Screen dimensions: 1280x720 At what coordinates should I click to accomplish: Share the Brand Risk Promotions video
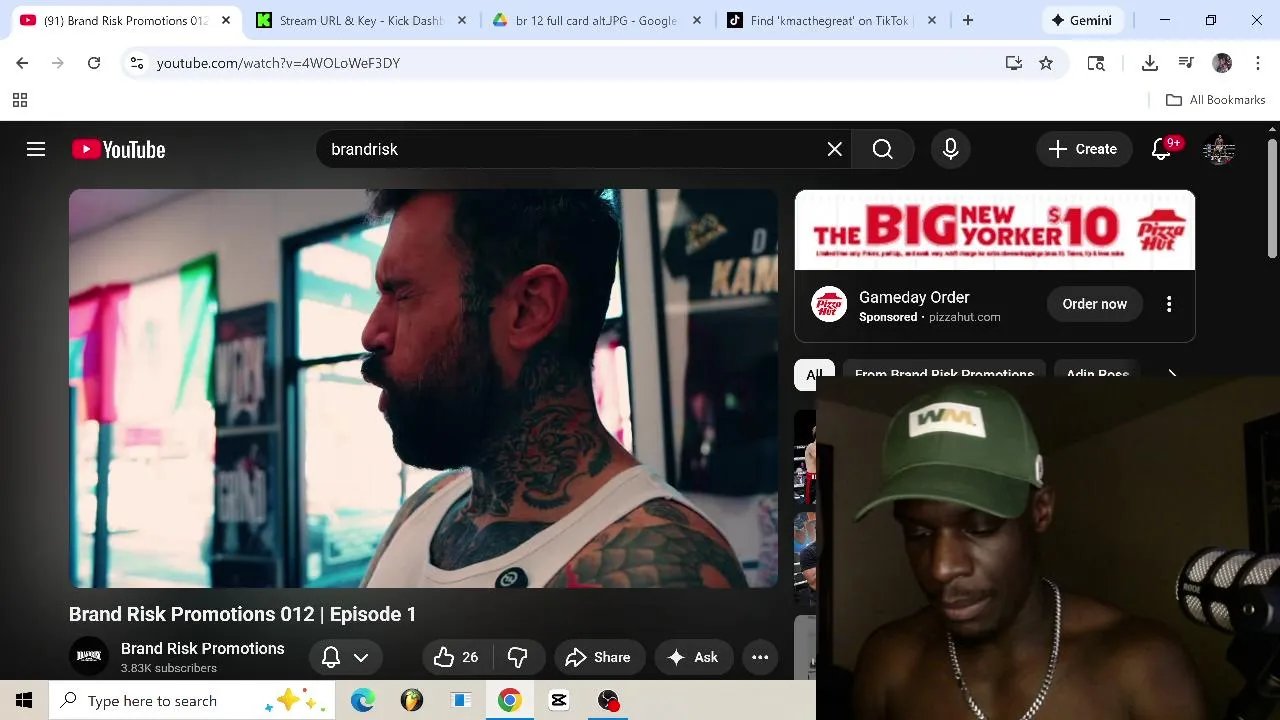(598, 657)
